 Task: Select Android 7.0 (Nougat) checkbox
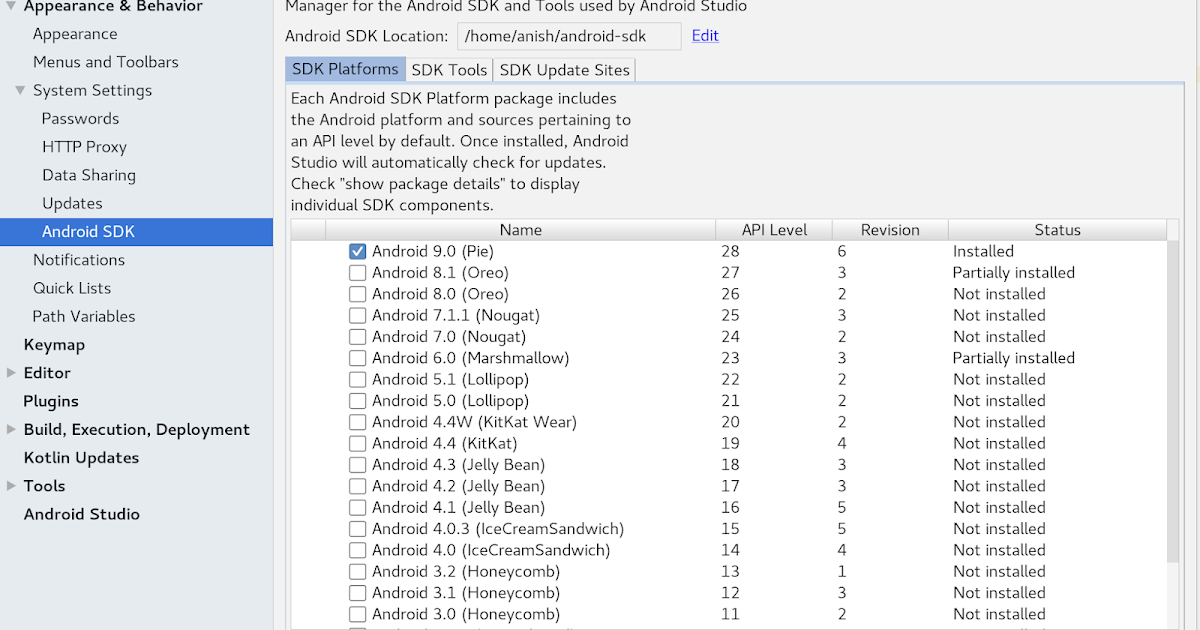[357, 337]
